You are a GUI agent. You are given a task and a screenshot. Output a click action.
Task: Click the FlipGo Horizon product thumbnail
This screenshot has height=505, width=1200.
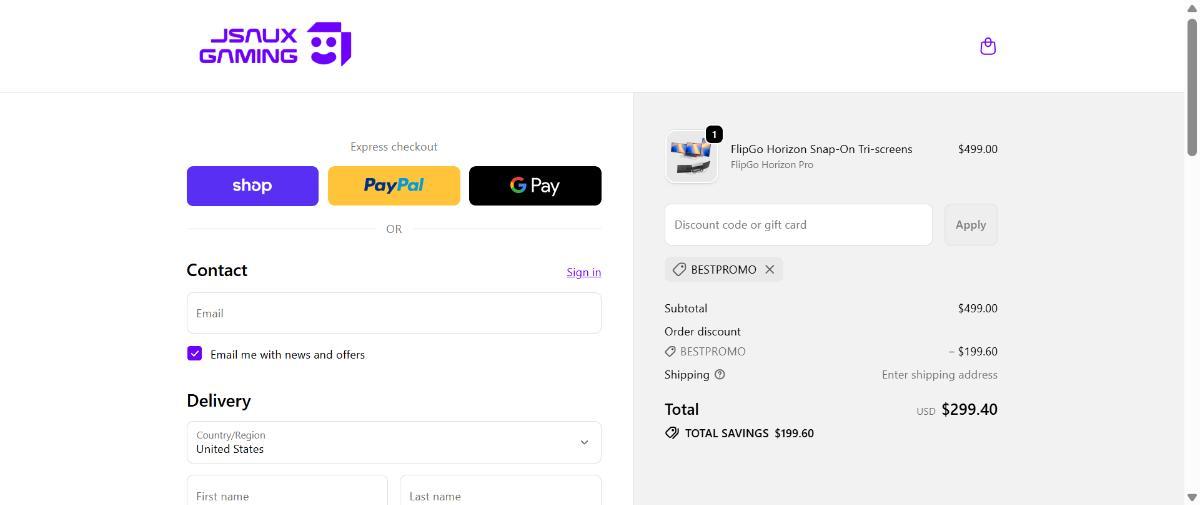pos(692,157)
